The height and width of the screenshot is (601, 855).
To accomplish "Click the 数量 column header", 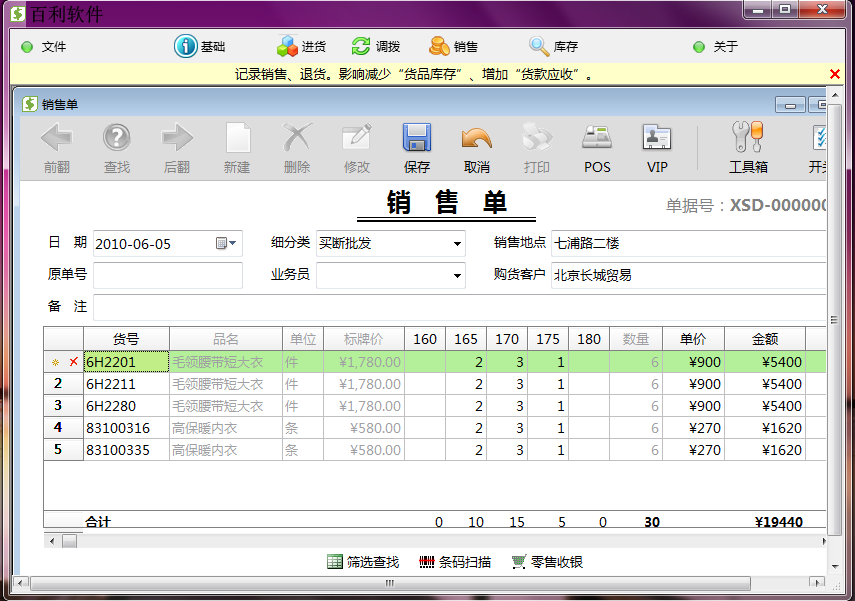I will click(x=636, y=339).
